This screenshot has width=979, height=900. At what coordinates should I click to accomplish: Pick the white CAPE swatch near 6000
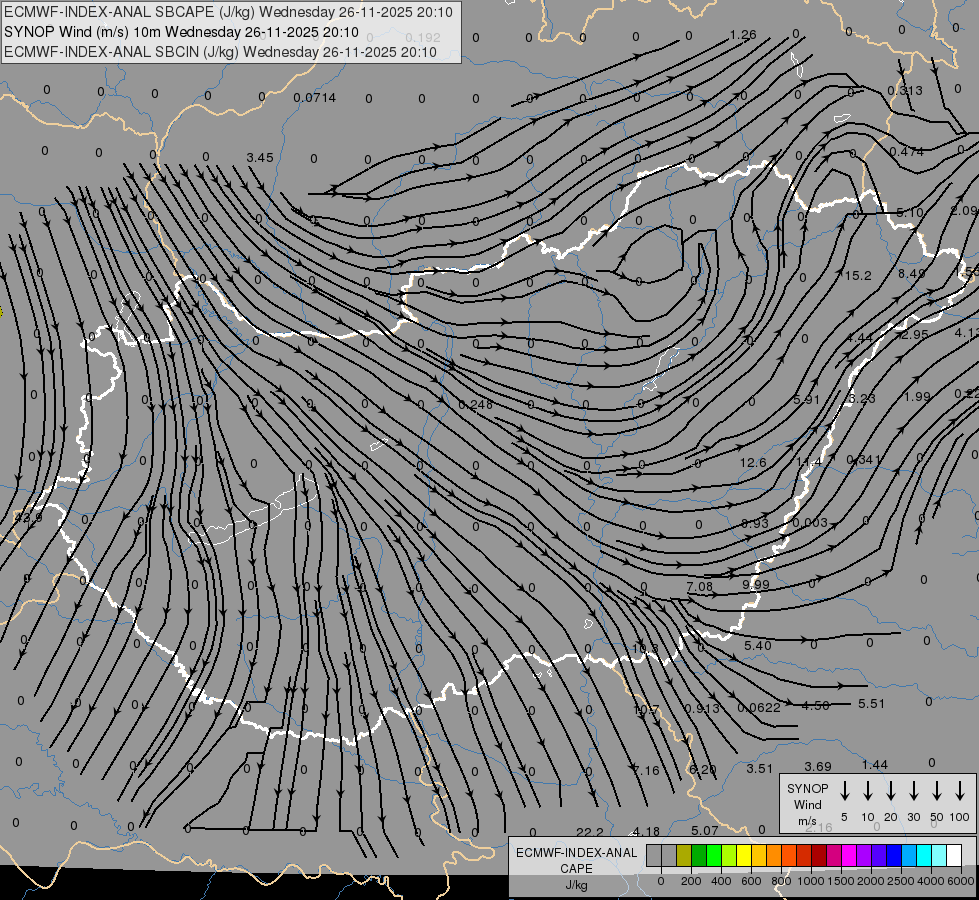954,855
